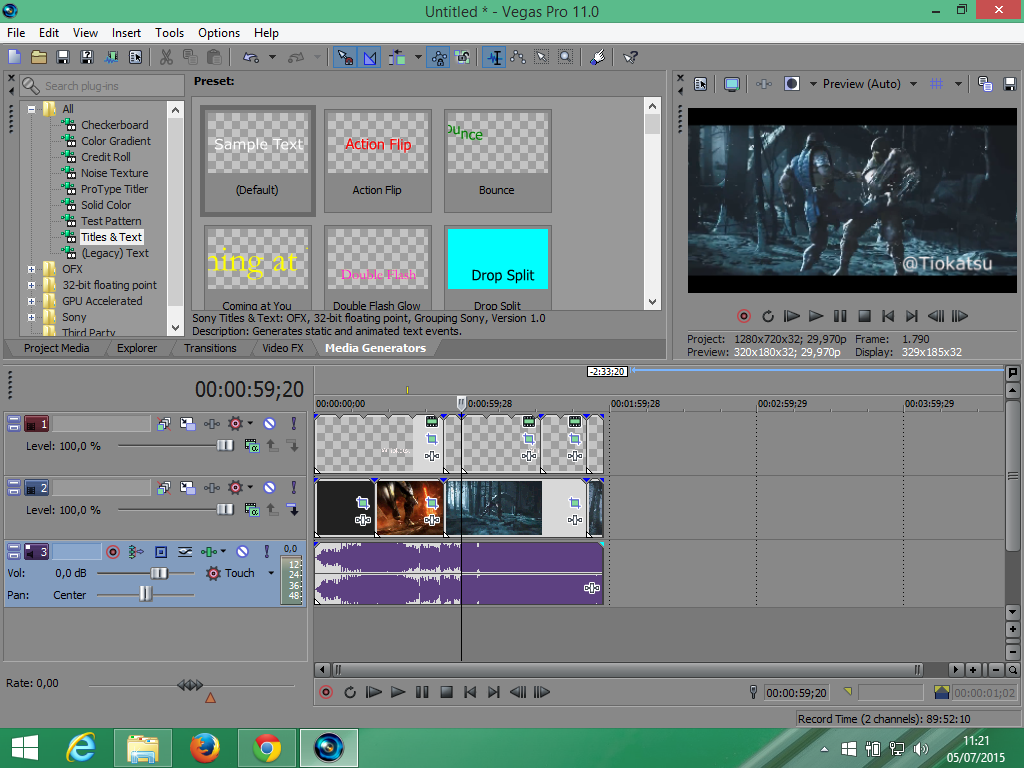The image size is (1024, 768).
Task: Arm audio track 3 for record
Action: point(112,552)
